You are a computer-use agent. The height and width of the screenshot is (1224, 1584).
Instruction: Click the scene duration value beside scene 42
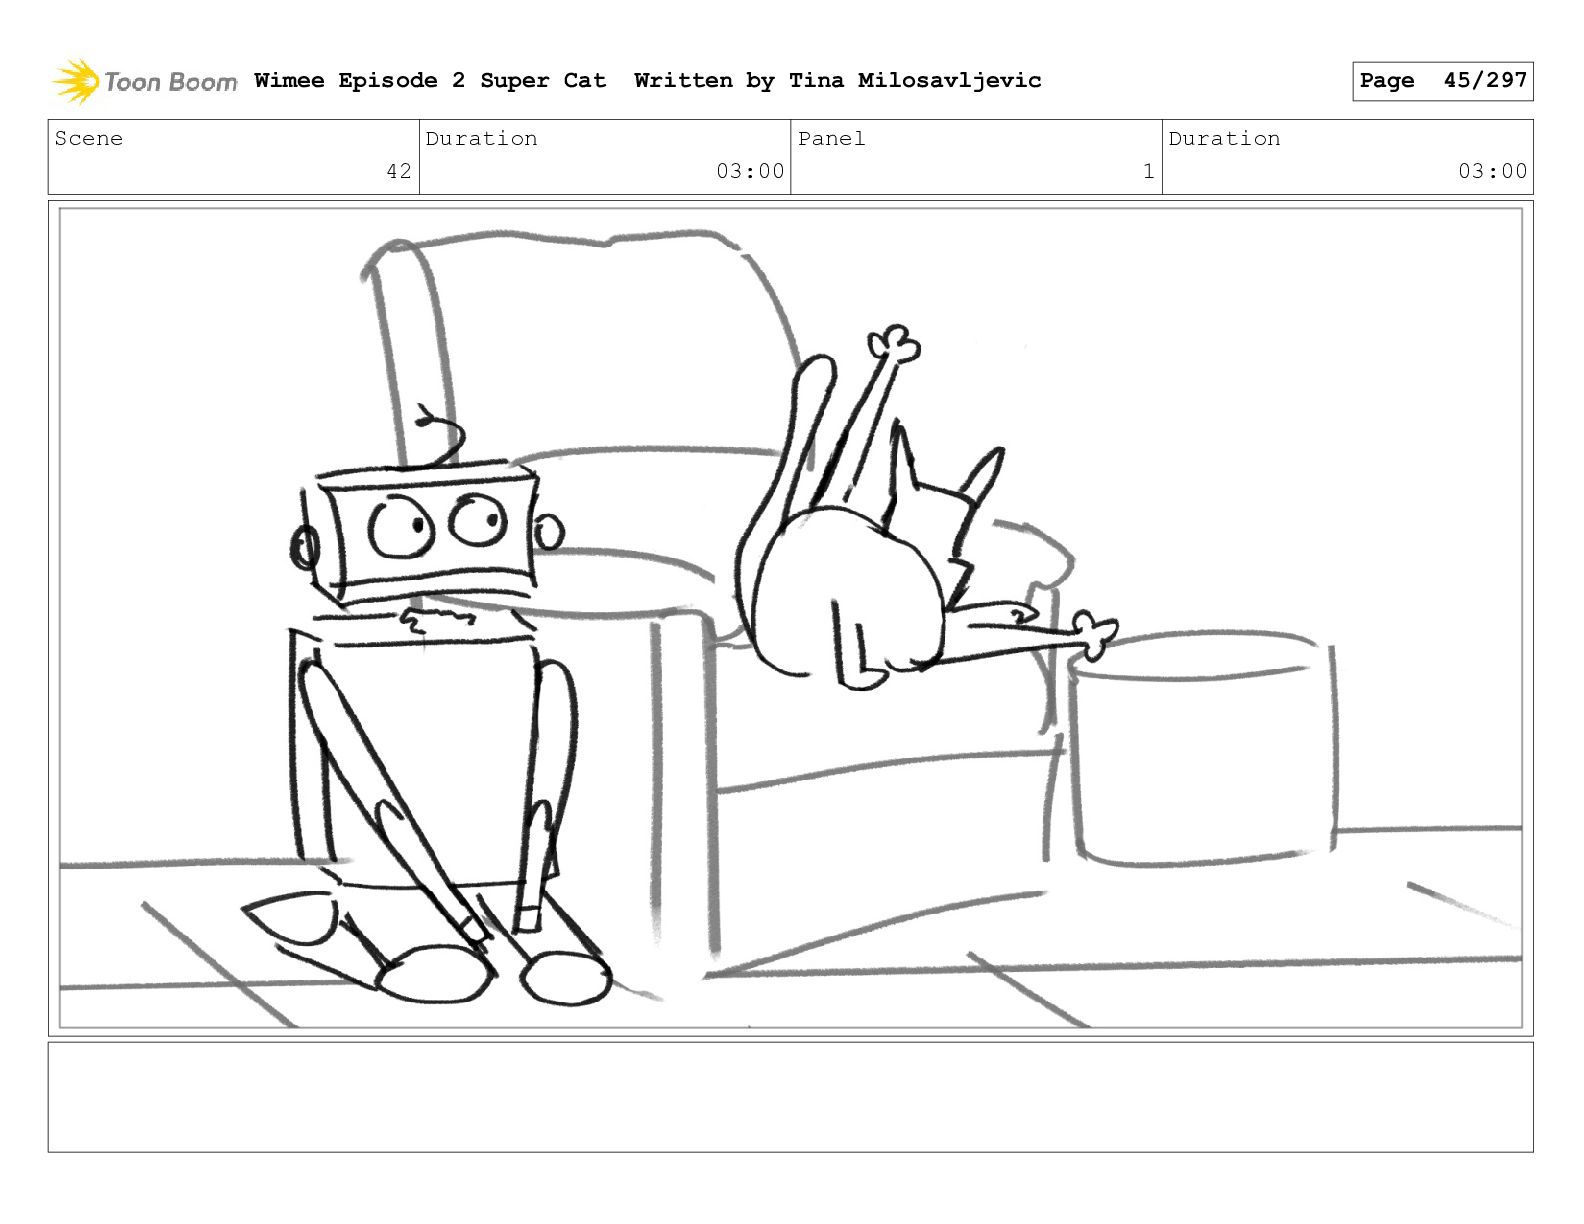tap(750, 171)
